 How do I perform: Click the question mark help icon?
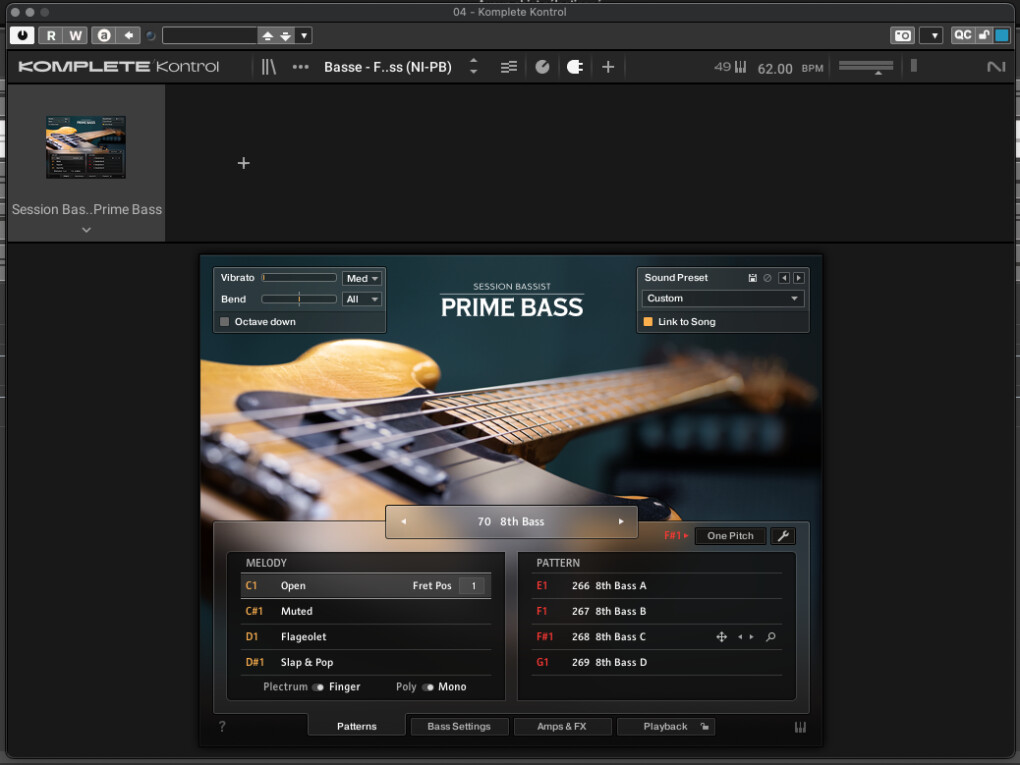(x=222, y=727)
